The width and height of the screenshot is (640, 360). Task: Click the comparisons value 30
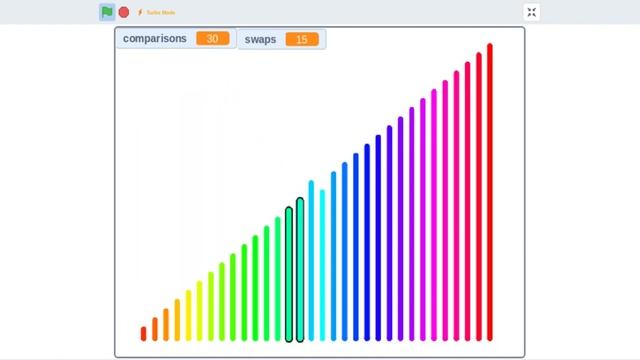click(213, 38)
